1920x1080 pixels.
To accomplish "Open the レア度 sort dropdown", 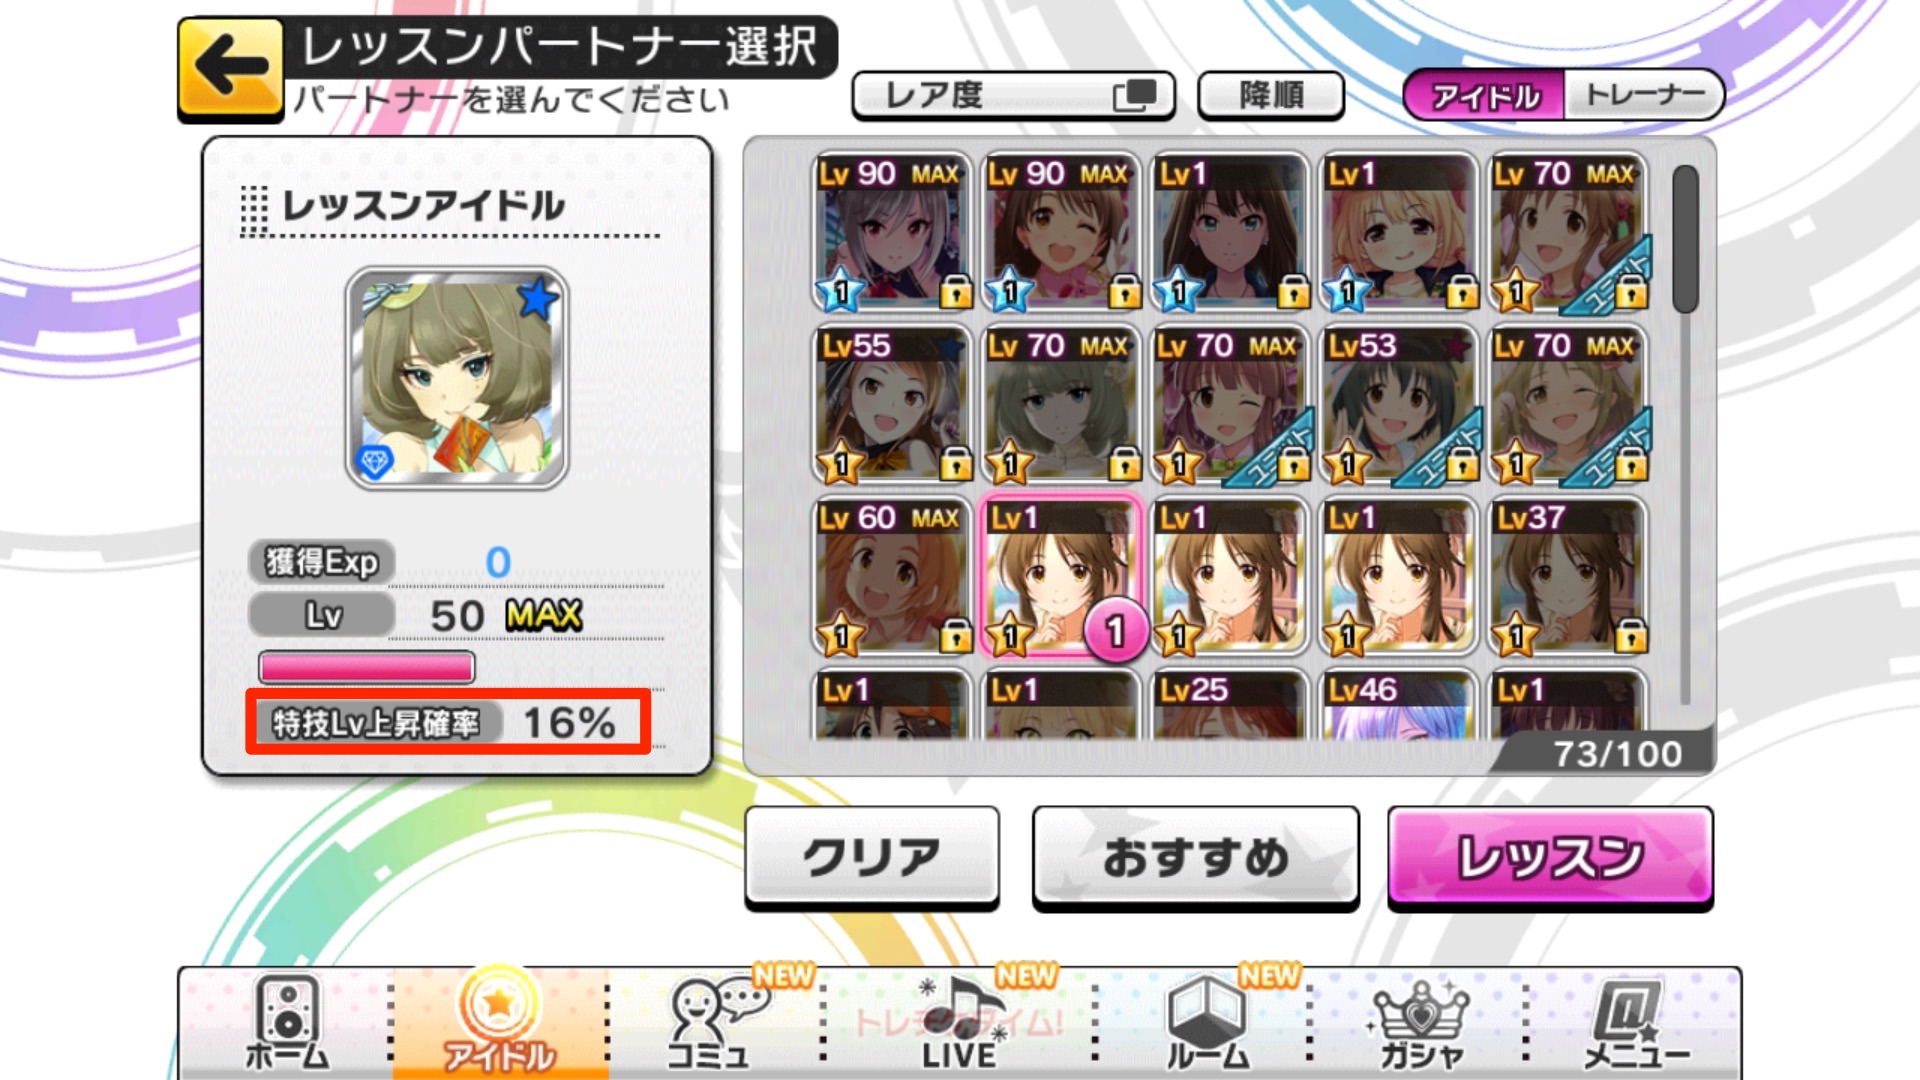I will coord(1013,96).
